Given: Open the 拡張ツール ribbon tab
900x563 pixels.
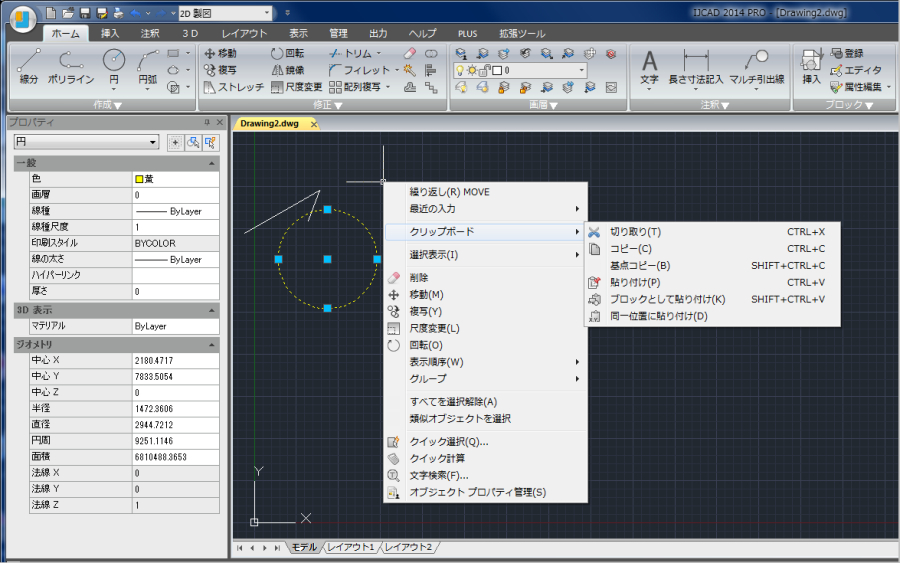Looking at the screenshot, I should [x=521, y=33].
